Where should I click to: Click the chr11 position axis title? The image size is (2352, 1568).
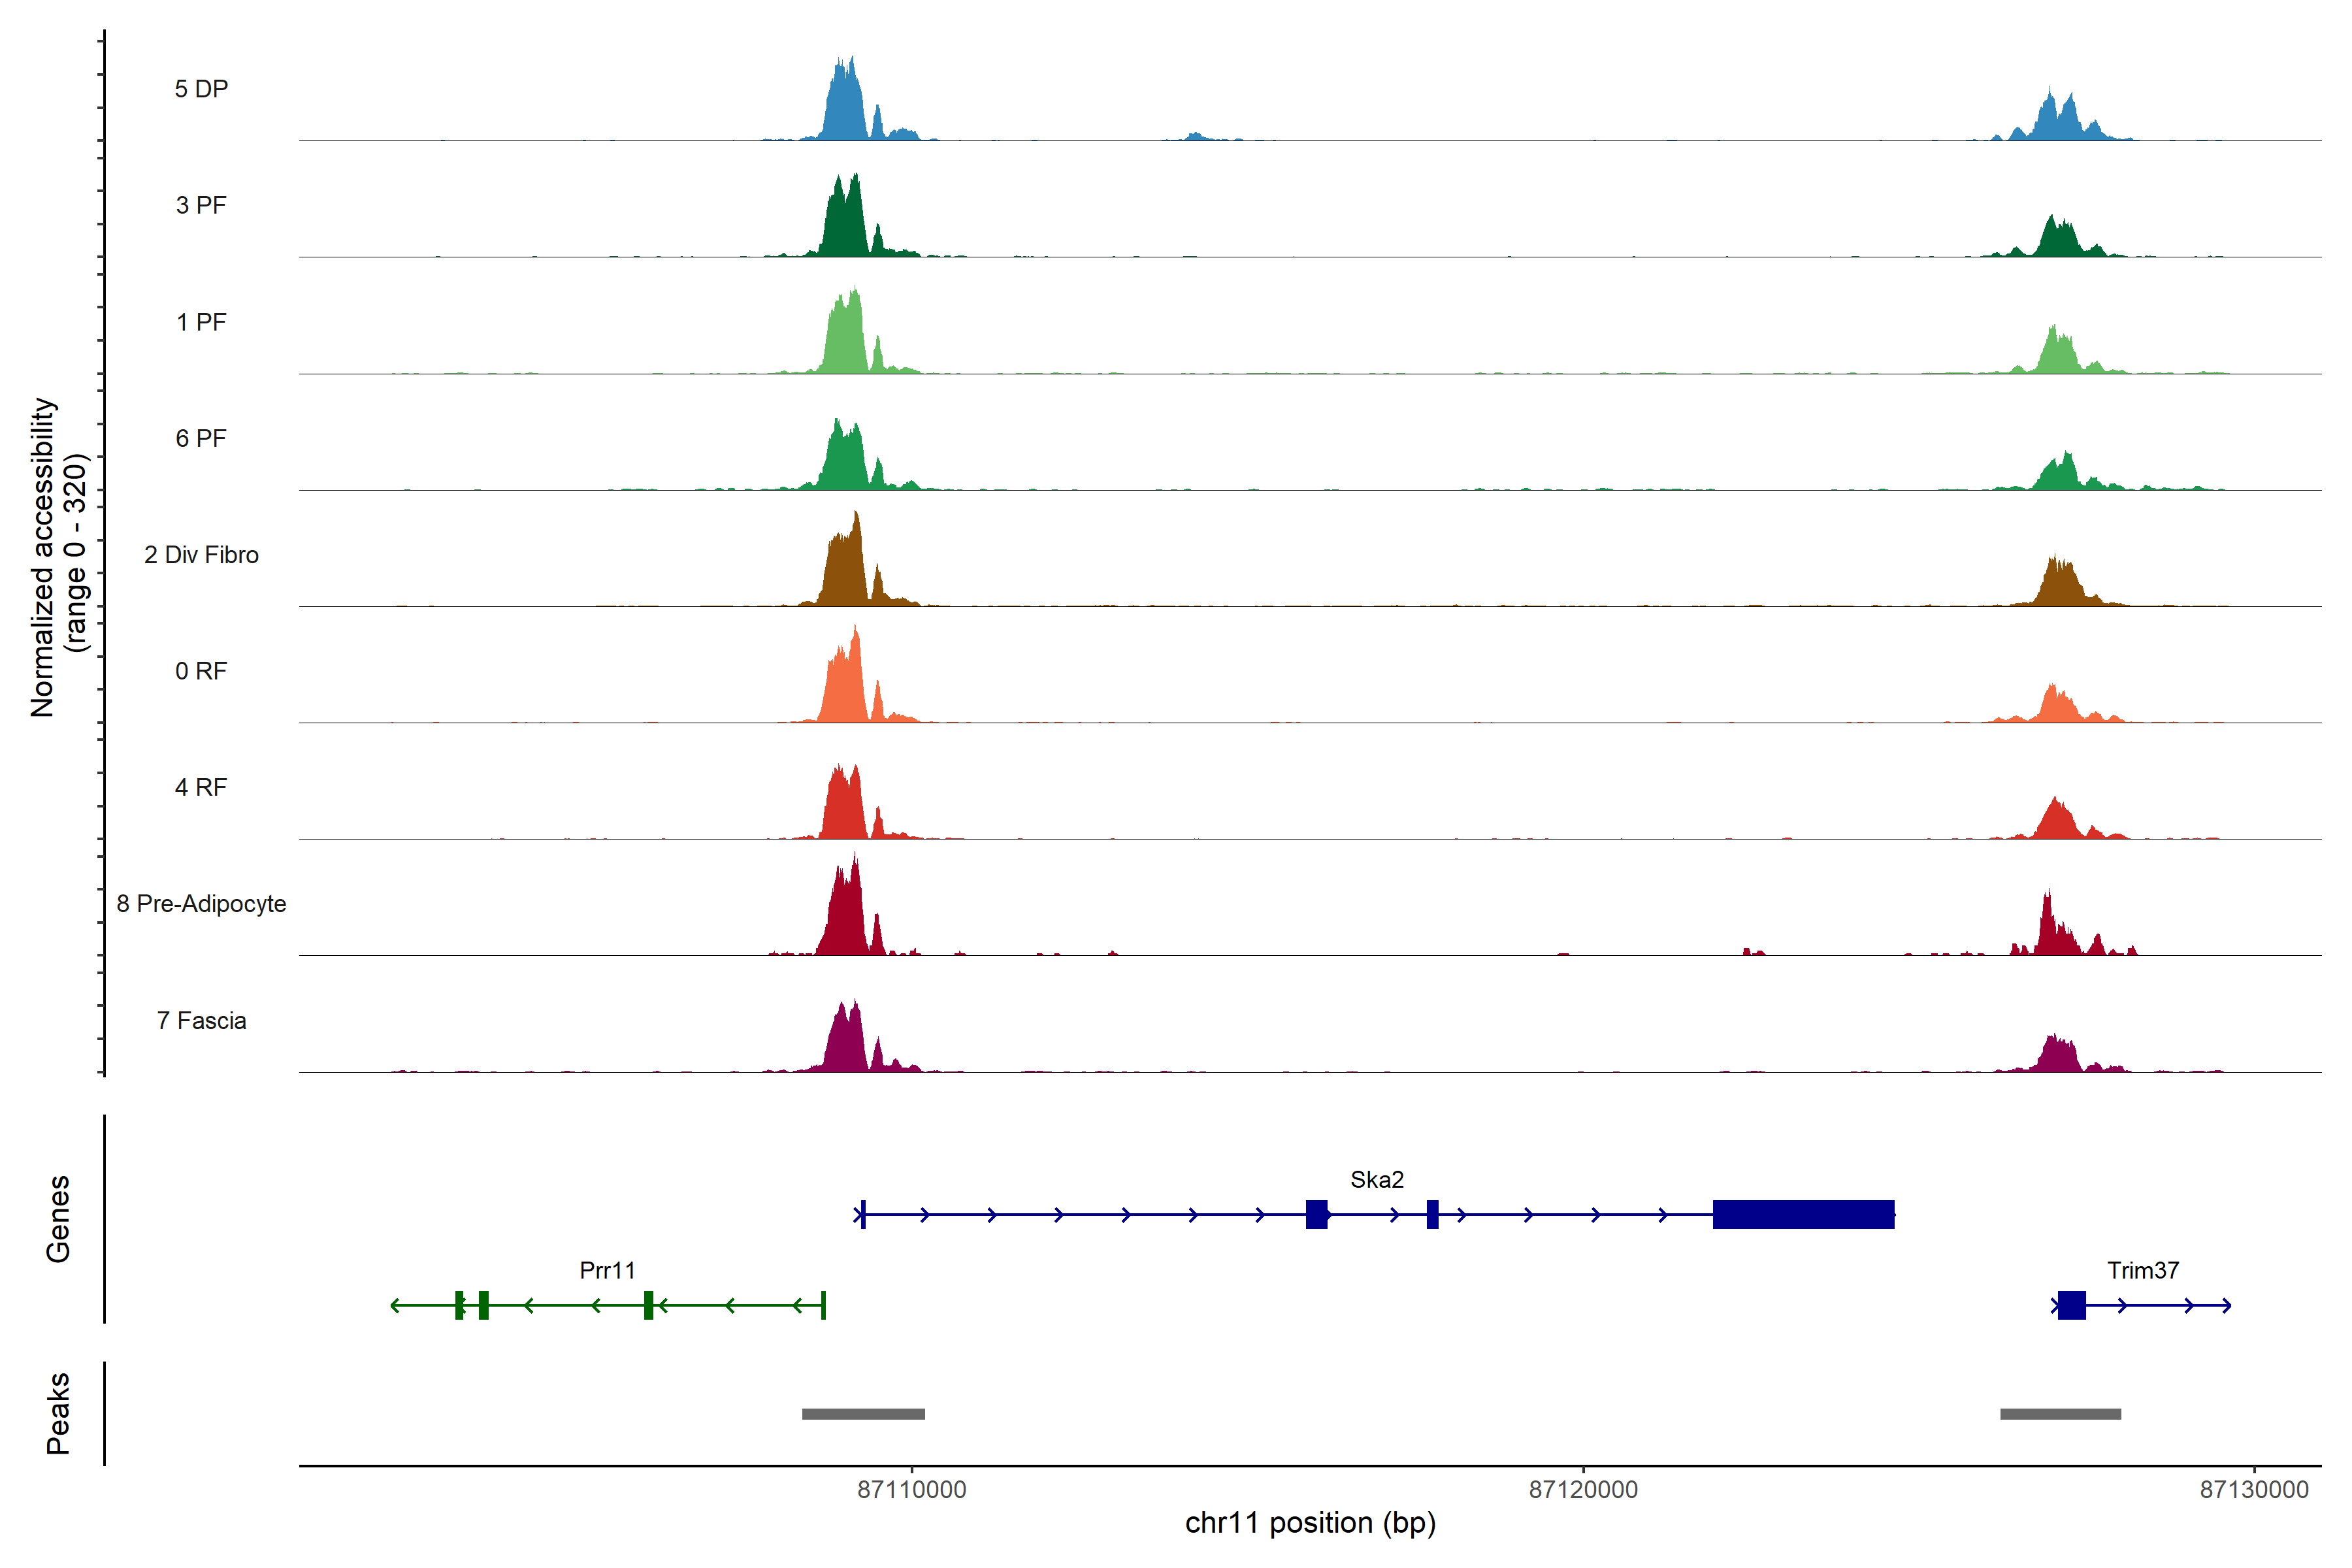[x=1310, y=1523]
